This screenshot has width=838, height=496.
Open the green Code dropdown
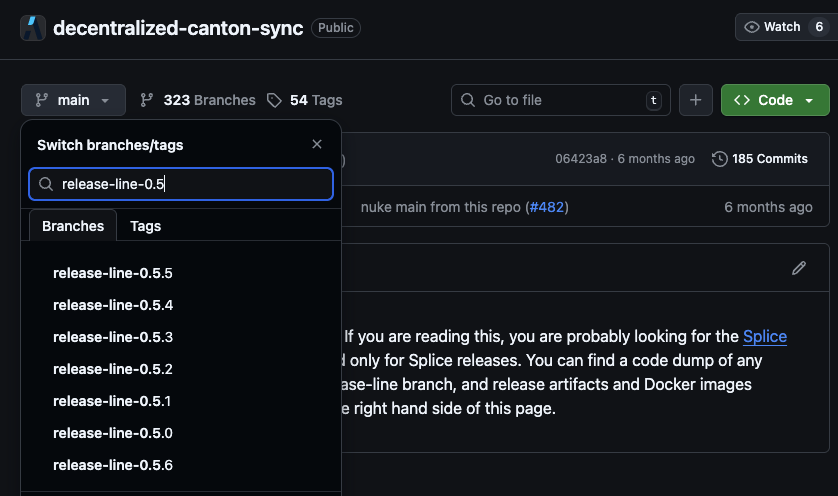click(x=775, y=100)
